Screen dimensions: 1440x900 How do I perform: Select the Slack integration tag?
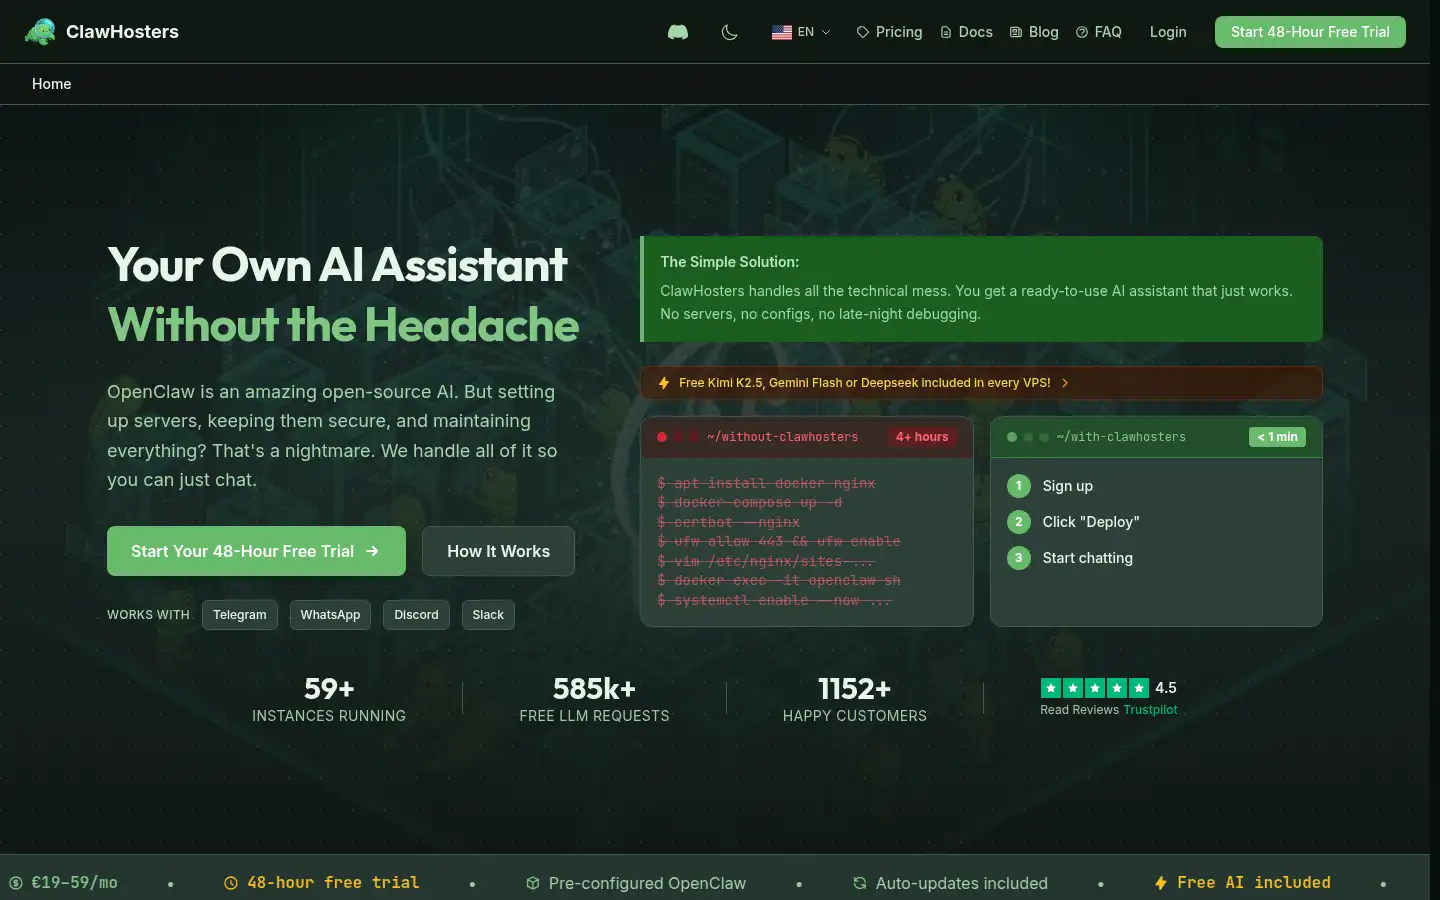pyautogui.click(x=488, y=615)
